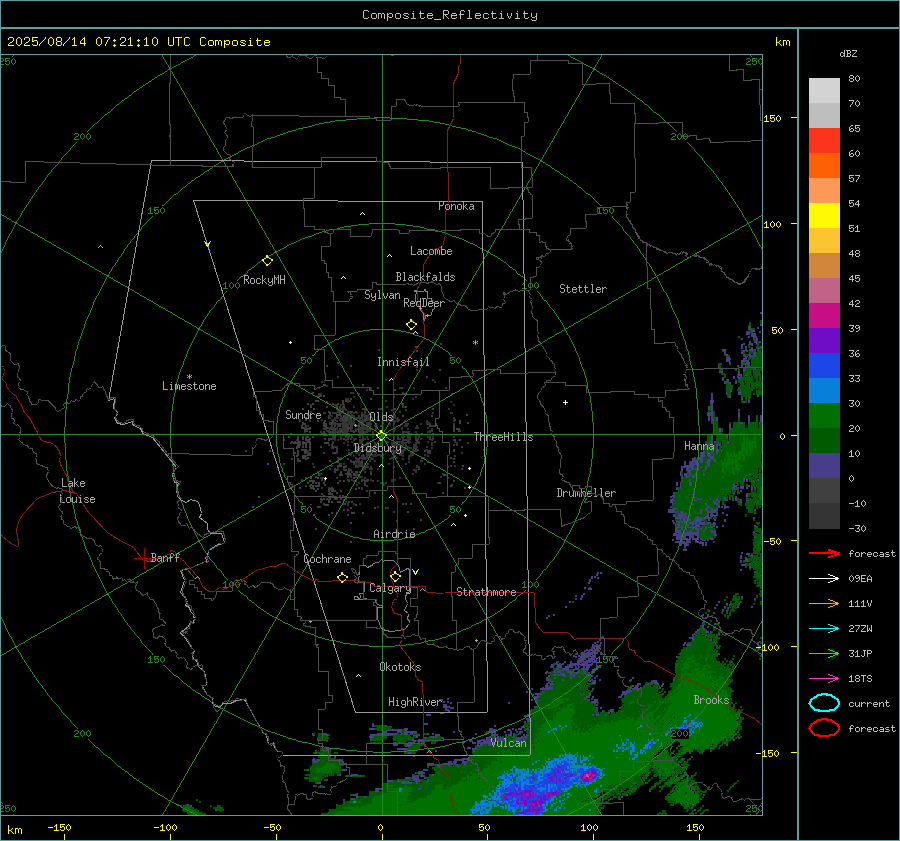Click the bright green 30 dBZ swatch
Image resolution: width=900 pixels, height=841 pixels.
click(824, 415)
